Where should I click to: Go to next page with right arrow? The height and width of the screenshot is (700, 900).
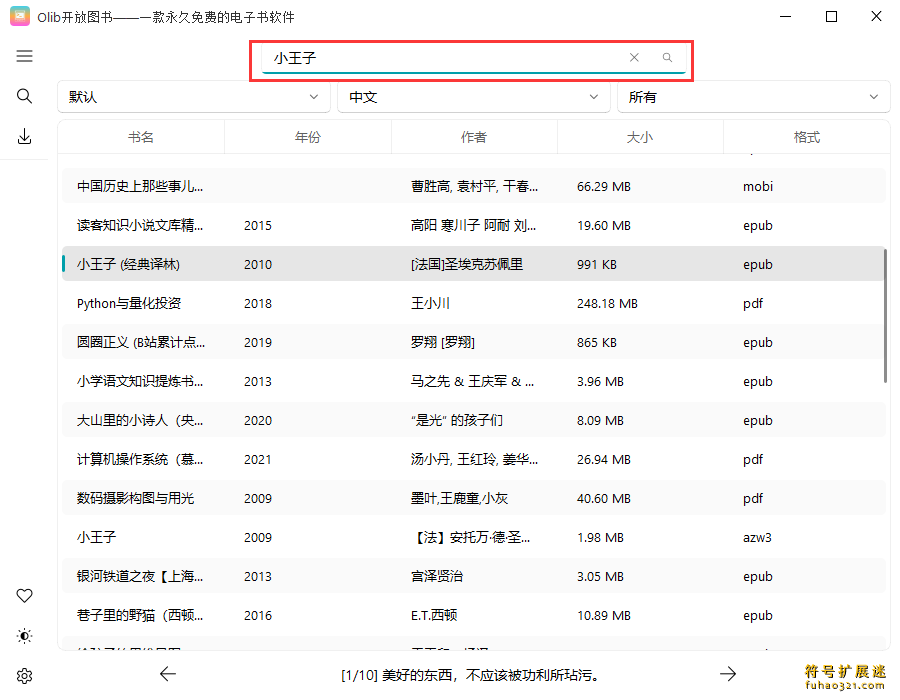(x=728, y=674)
